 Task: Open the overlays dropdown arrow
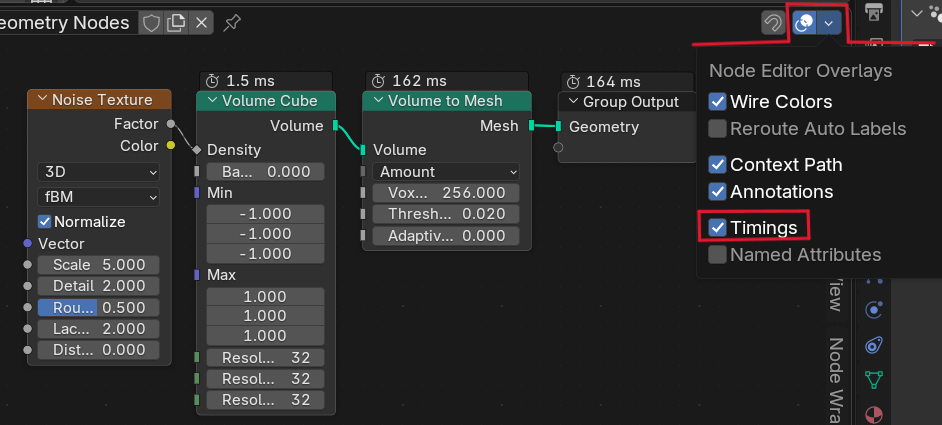(829, 23)
